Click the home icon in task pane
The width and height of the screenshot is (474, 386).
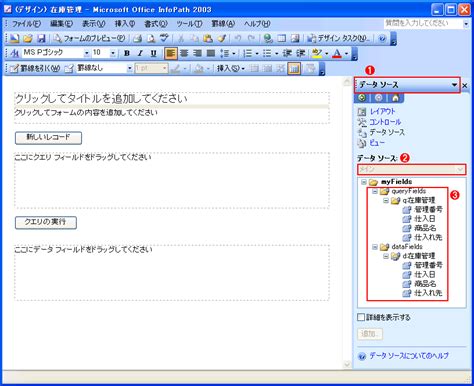pyautogui.click(x=395, y=98)
